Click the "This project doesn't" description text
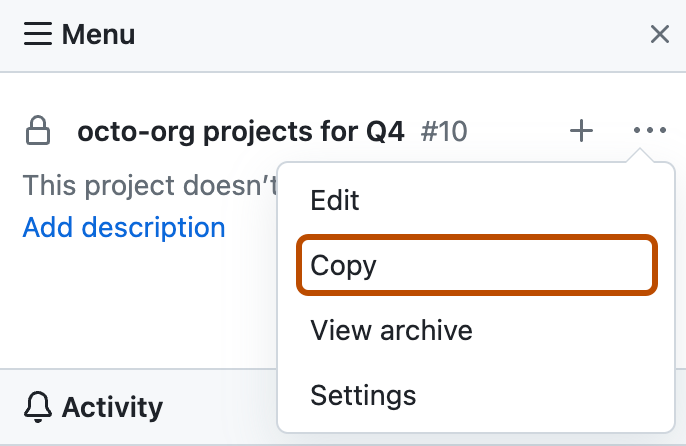The height and width of the screenshot is (446, 686). click(x=150, y=185)
